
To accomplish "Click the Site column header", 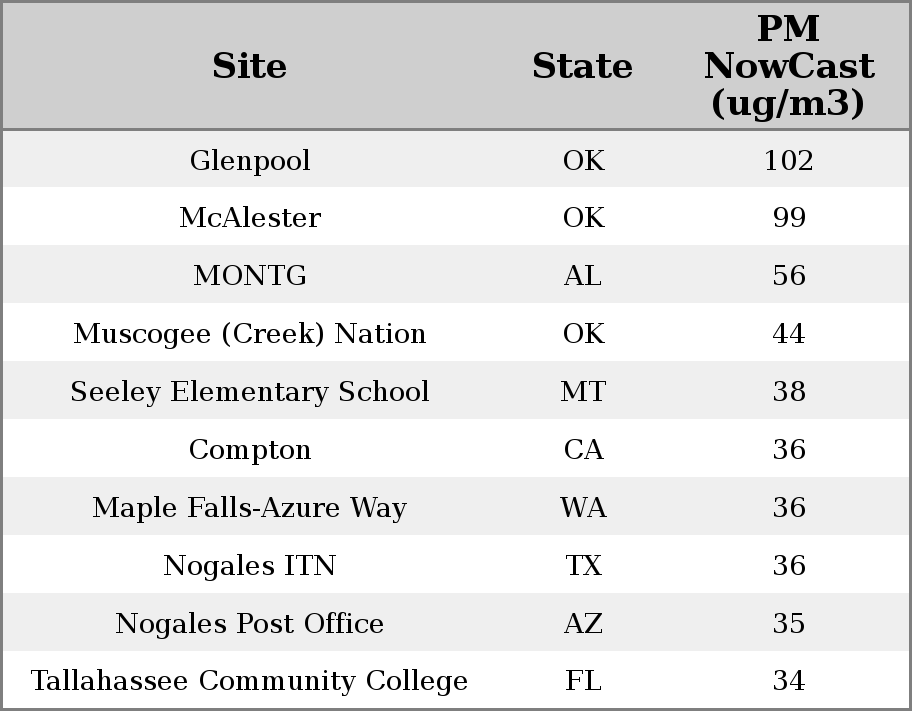I will [x=249, y=66].
